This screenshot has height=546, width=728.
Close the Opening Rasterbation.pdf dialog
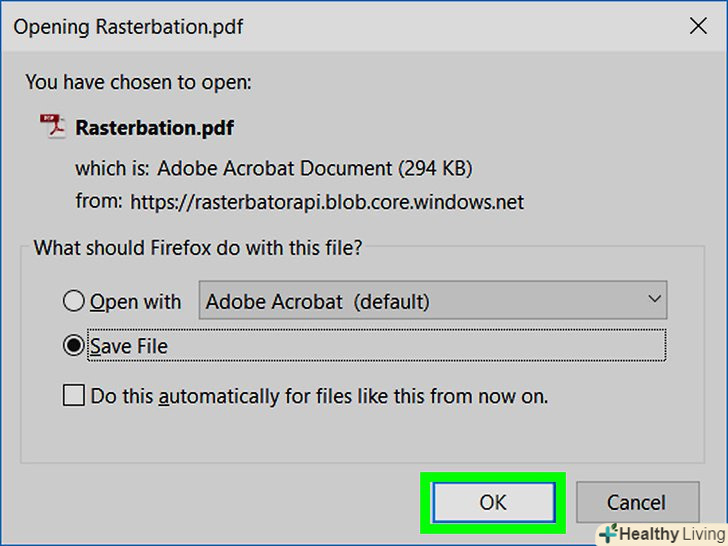[x=698, y=27]
